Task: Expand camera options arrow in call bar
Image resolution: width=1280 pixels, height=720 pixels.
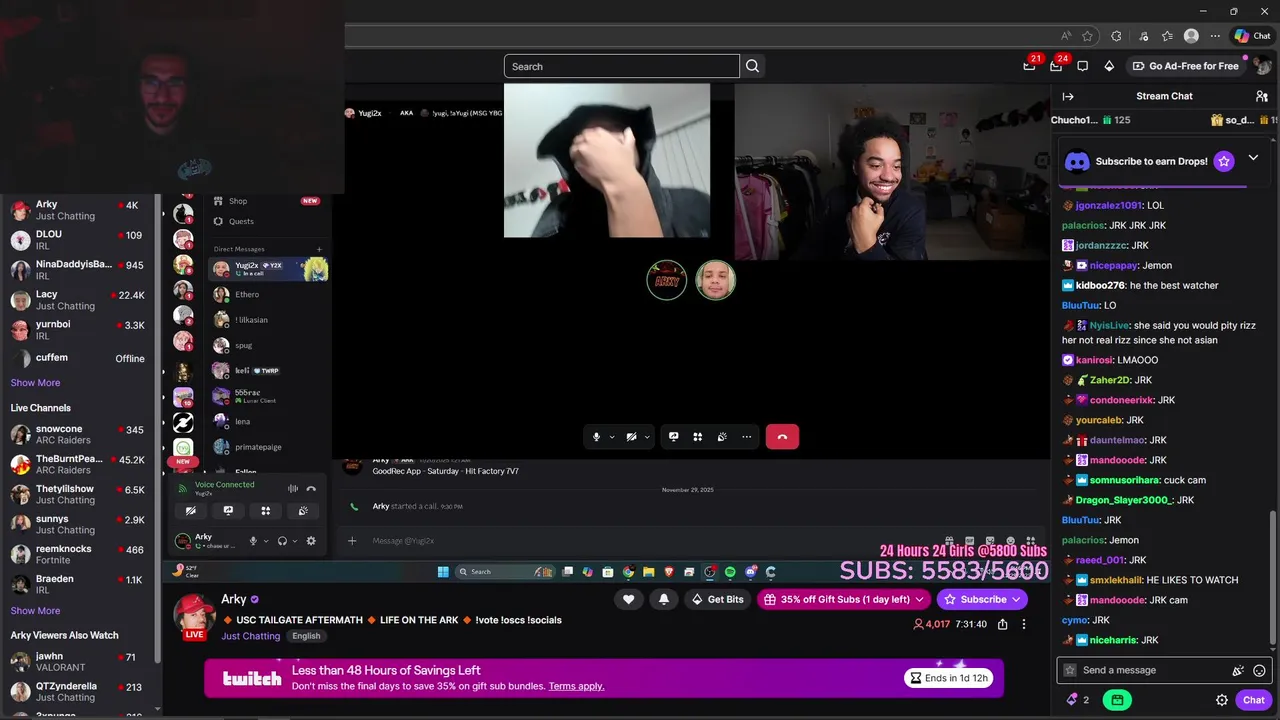Action: tap(647, 437)
